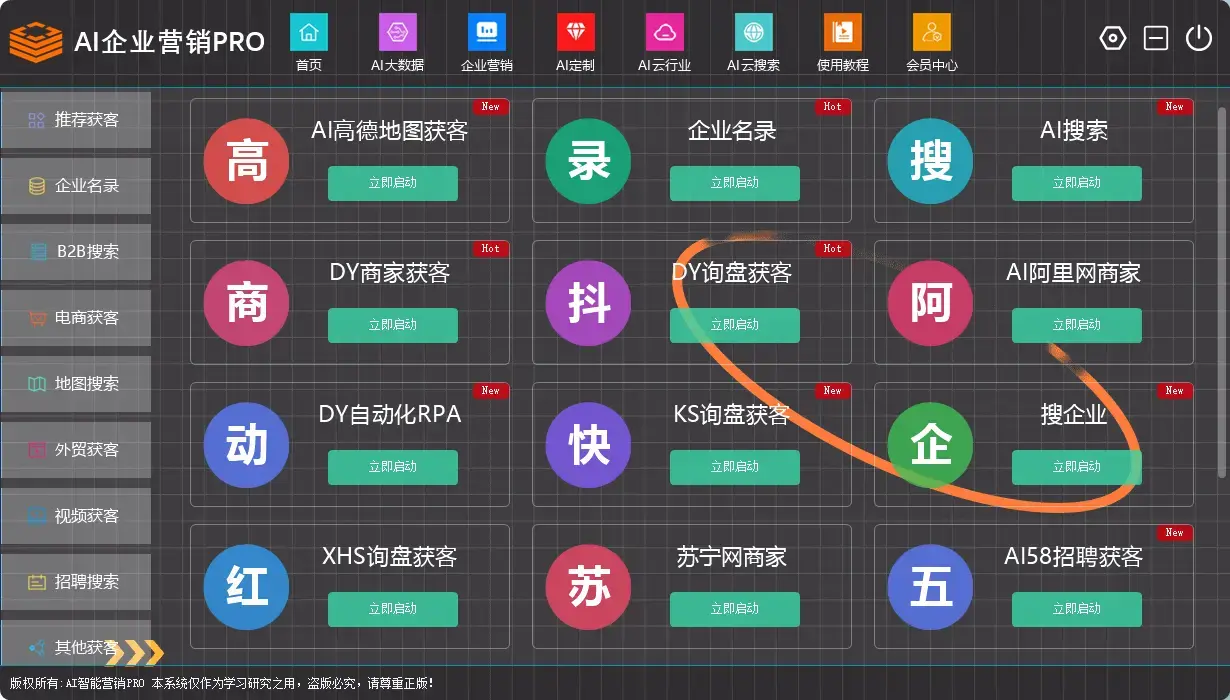The image size is (1230, 700).
Task: Click the XHS询盘获客 title text
Action: tap(390, 557)
